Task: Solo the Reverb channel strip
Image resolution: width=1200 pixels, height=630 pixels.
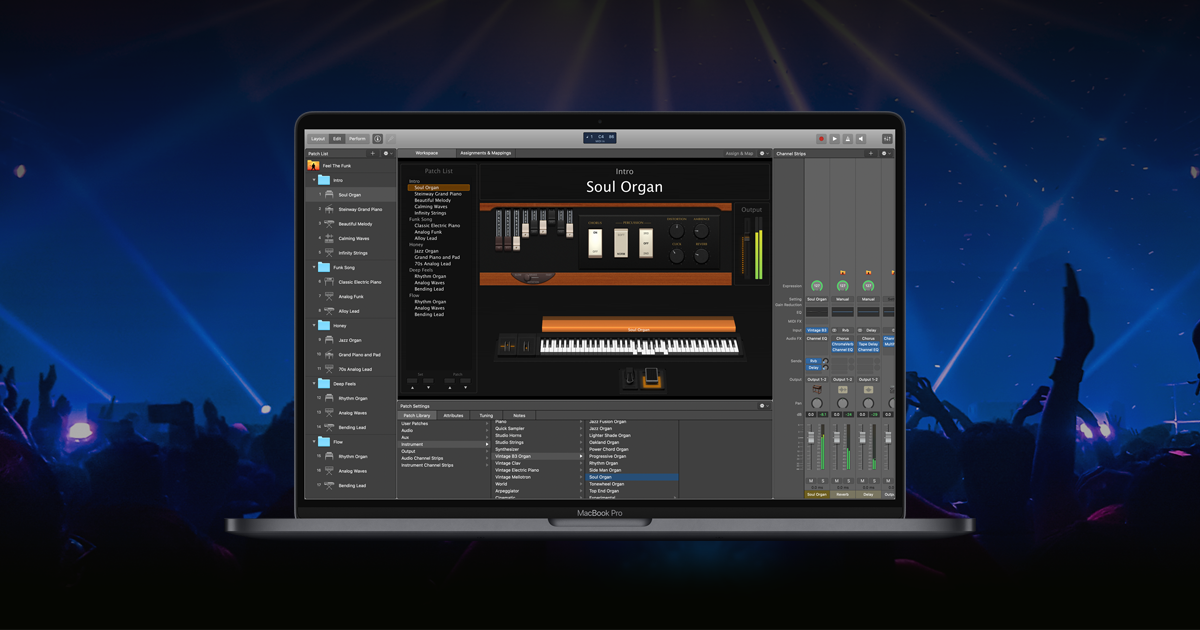Action: coord(848,480)
